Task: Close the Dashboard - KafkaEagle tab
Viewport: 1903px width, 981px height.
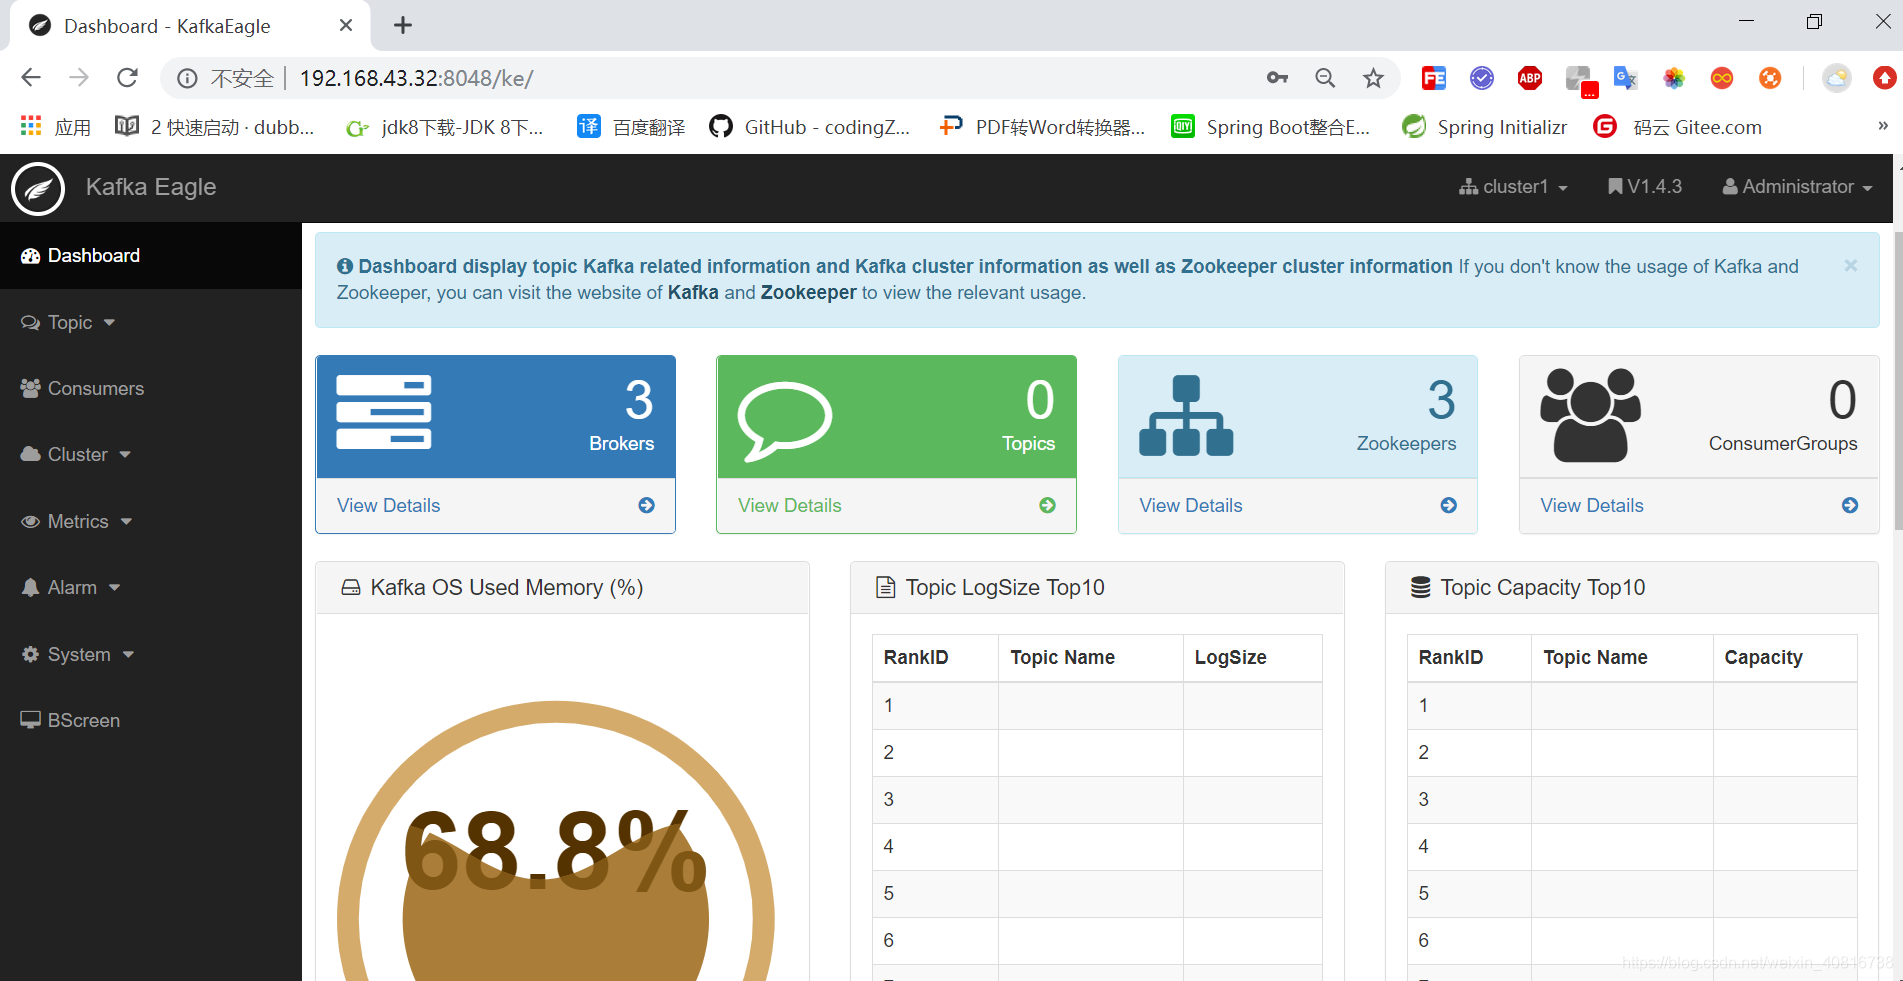Action: click(x=346, y=25)
